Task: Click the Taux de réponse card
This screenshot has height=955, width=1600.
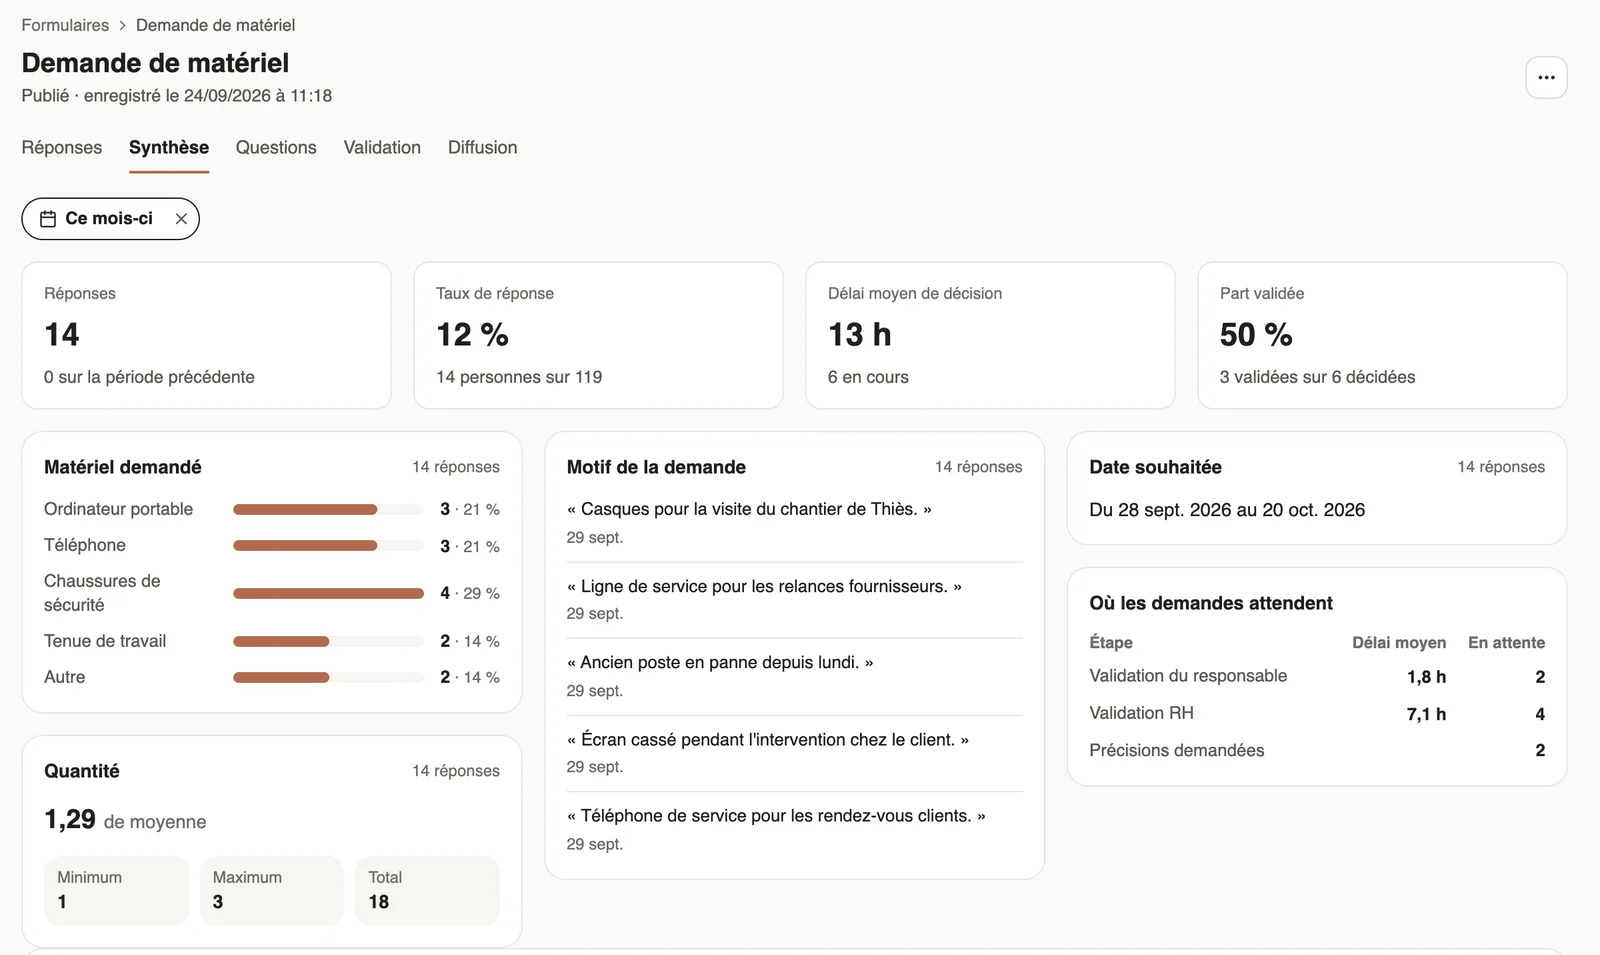Action: 598,335
